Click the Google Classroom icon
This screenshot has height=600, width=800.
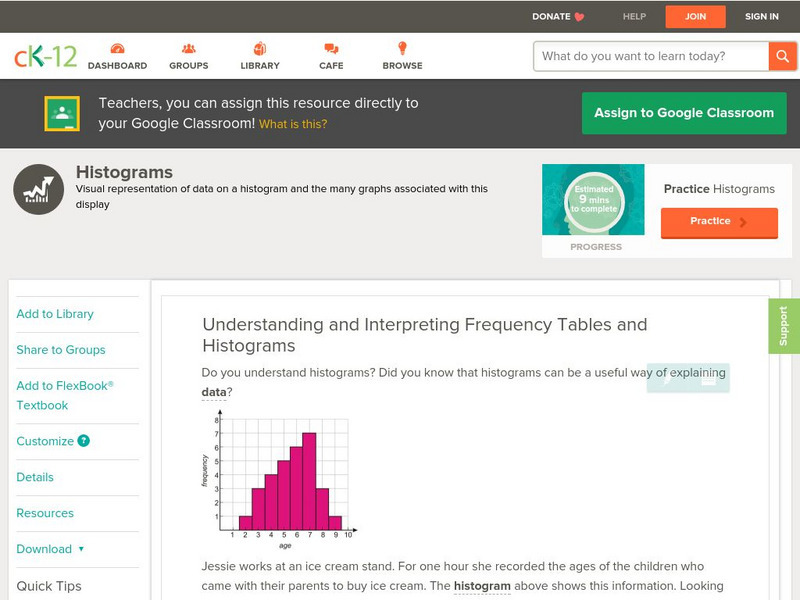coord(62,114)
